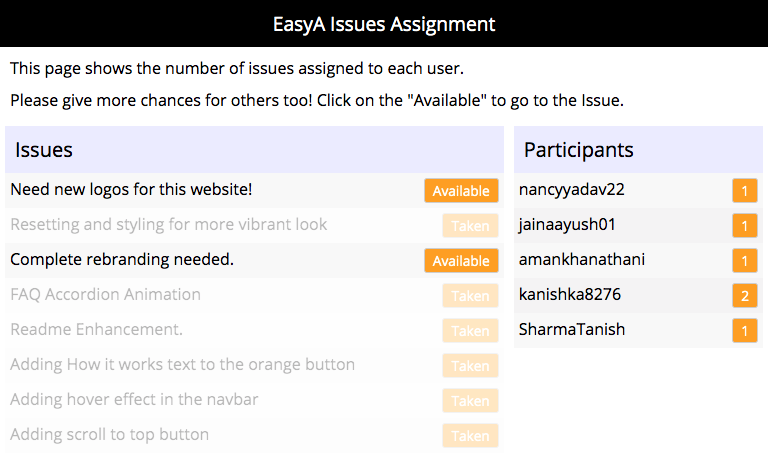This screenshot has height=460, width=768.
Task: Click Taken badge for Resetting and styling
Action: pyautogui.click(x=470, y=226)
